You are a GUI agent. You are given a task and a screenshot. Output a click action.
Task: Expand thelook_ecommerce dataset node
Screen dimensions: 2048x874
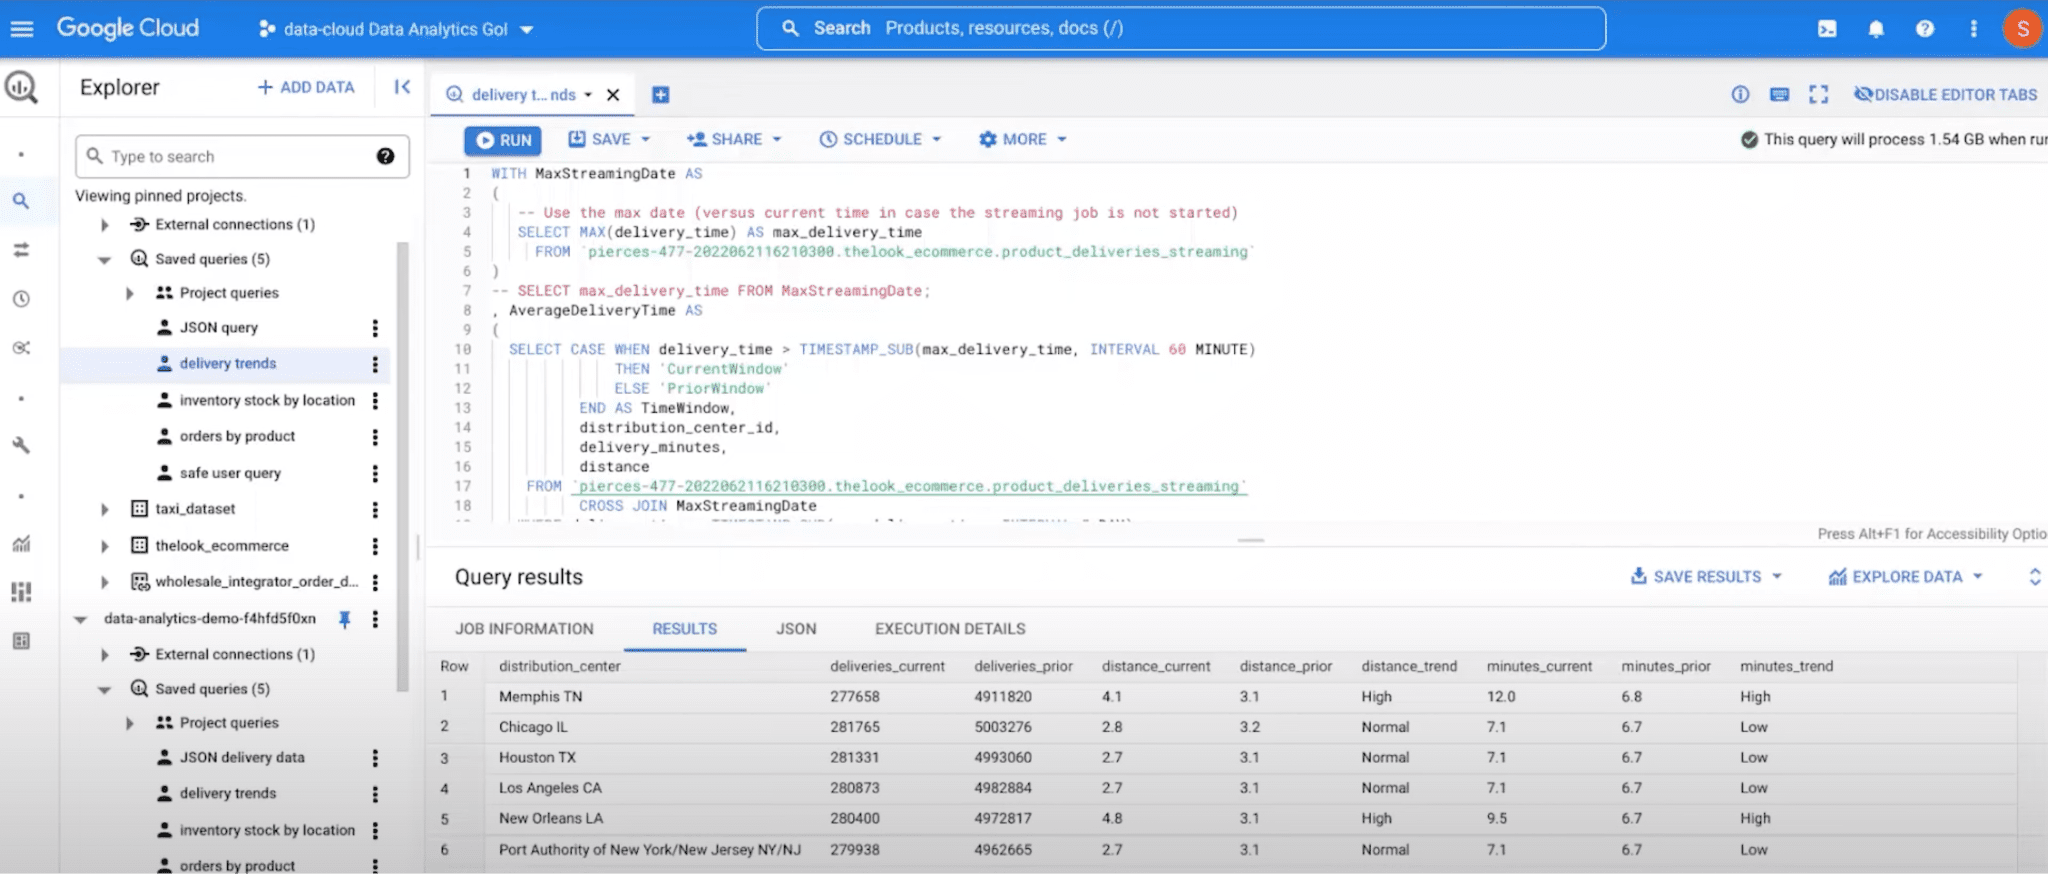[104, 546]
